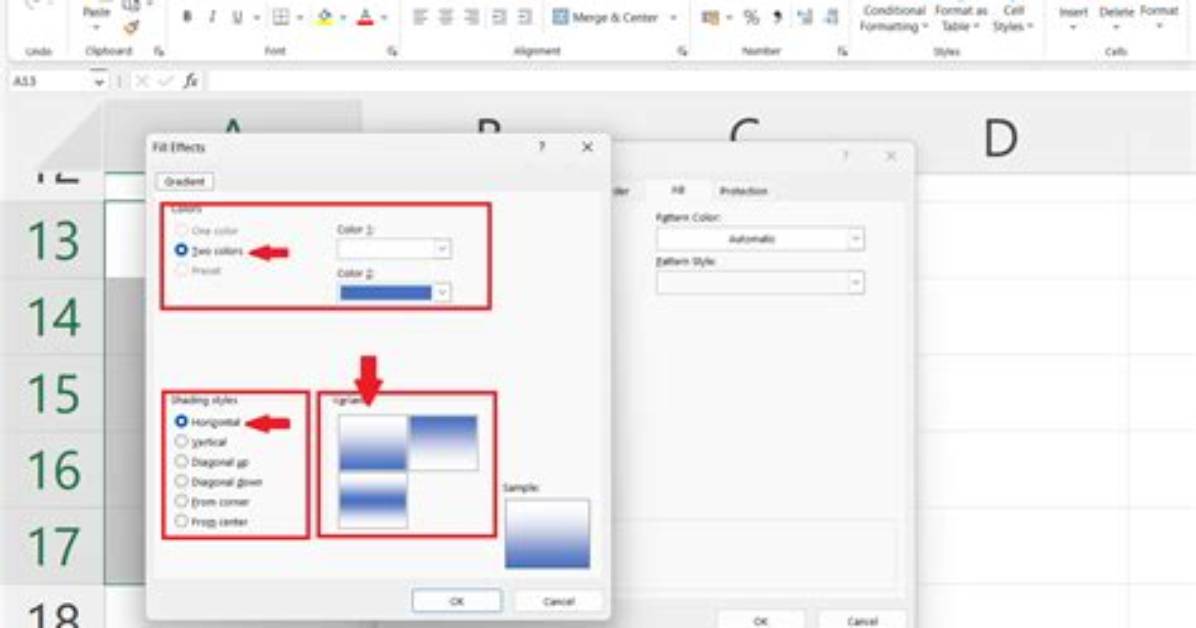The width and height of the screenshot is (1196, 628).
Task: Click the Accounting Number Format icon
Action: [x=710, y=17]
